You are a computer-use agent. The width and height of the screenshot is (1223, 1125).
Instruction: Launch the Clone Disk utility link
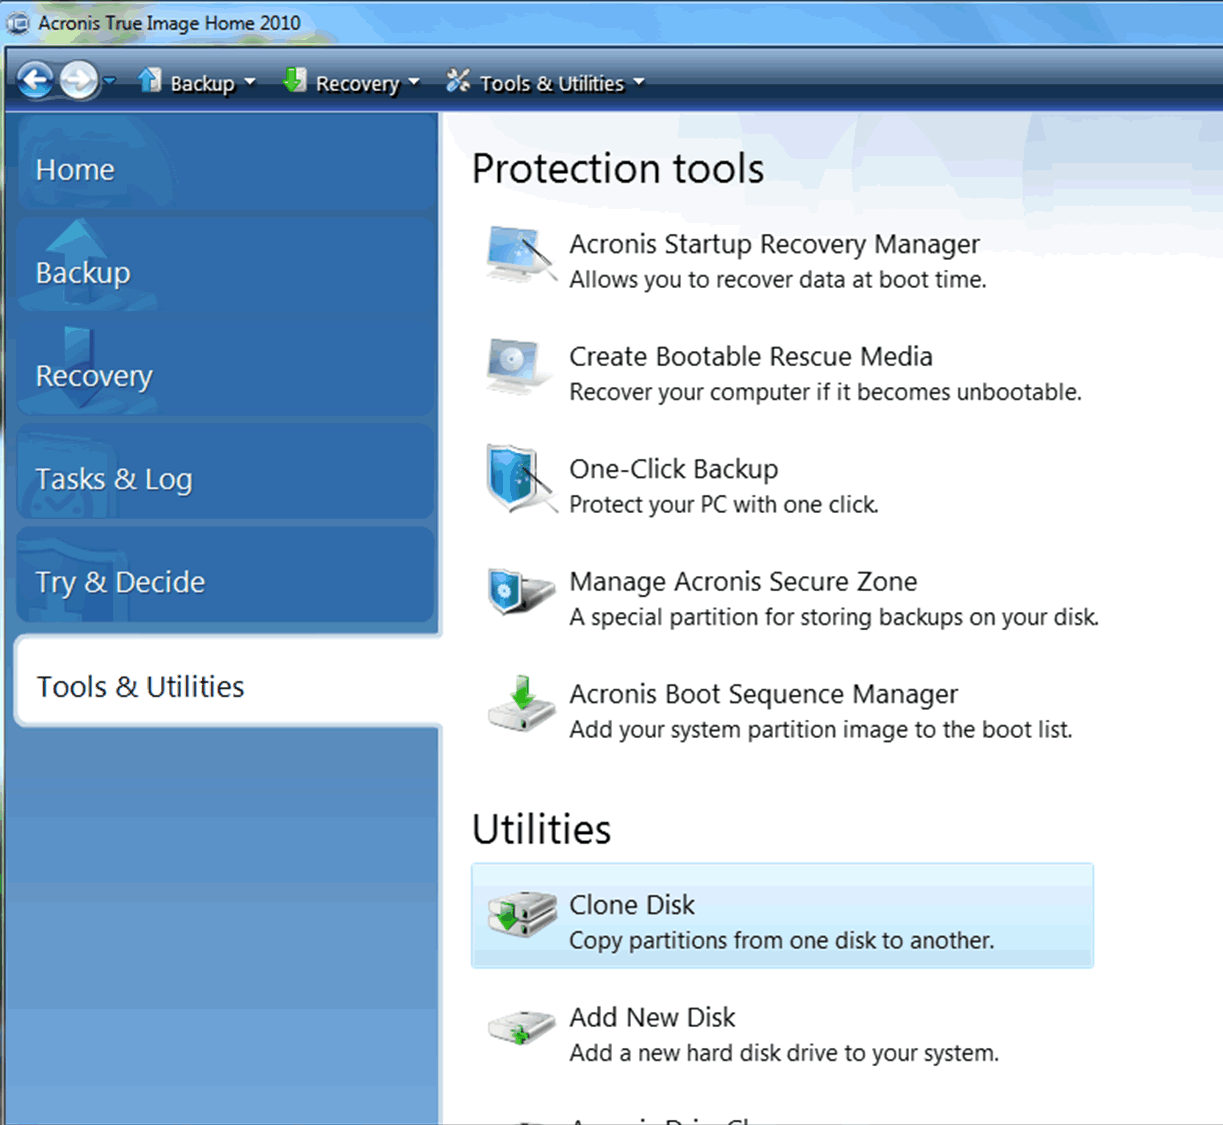(x=632, y=905)
